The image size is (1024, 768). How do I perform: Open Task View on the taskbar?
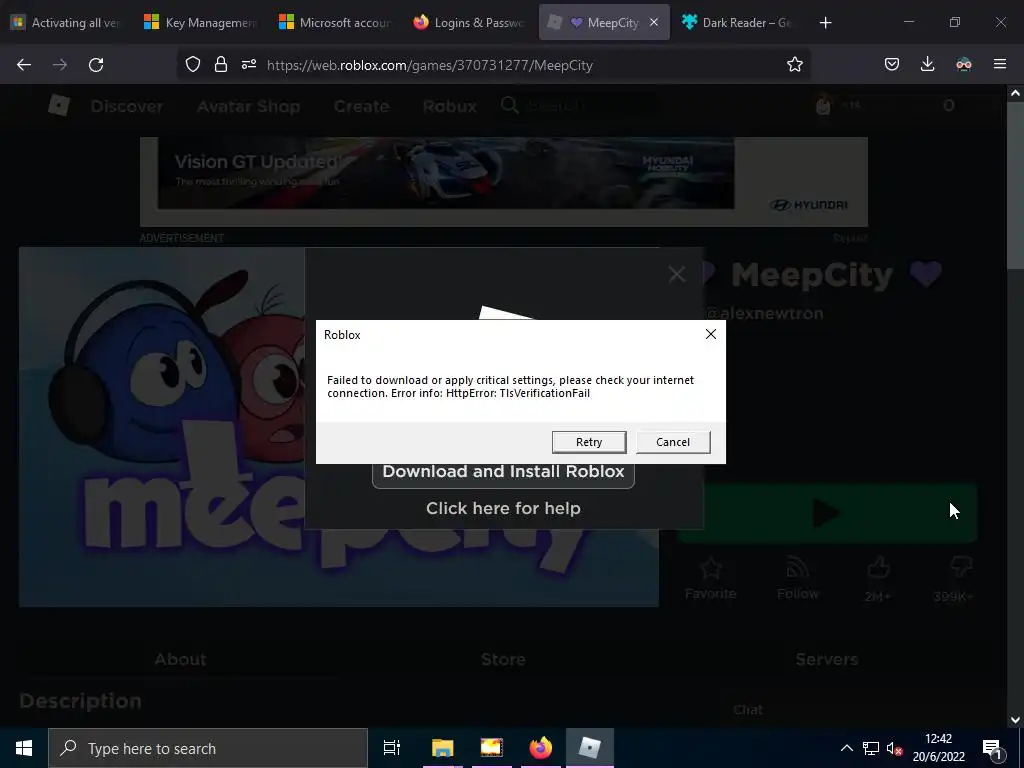[x=392, y=748]
